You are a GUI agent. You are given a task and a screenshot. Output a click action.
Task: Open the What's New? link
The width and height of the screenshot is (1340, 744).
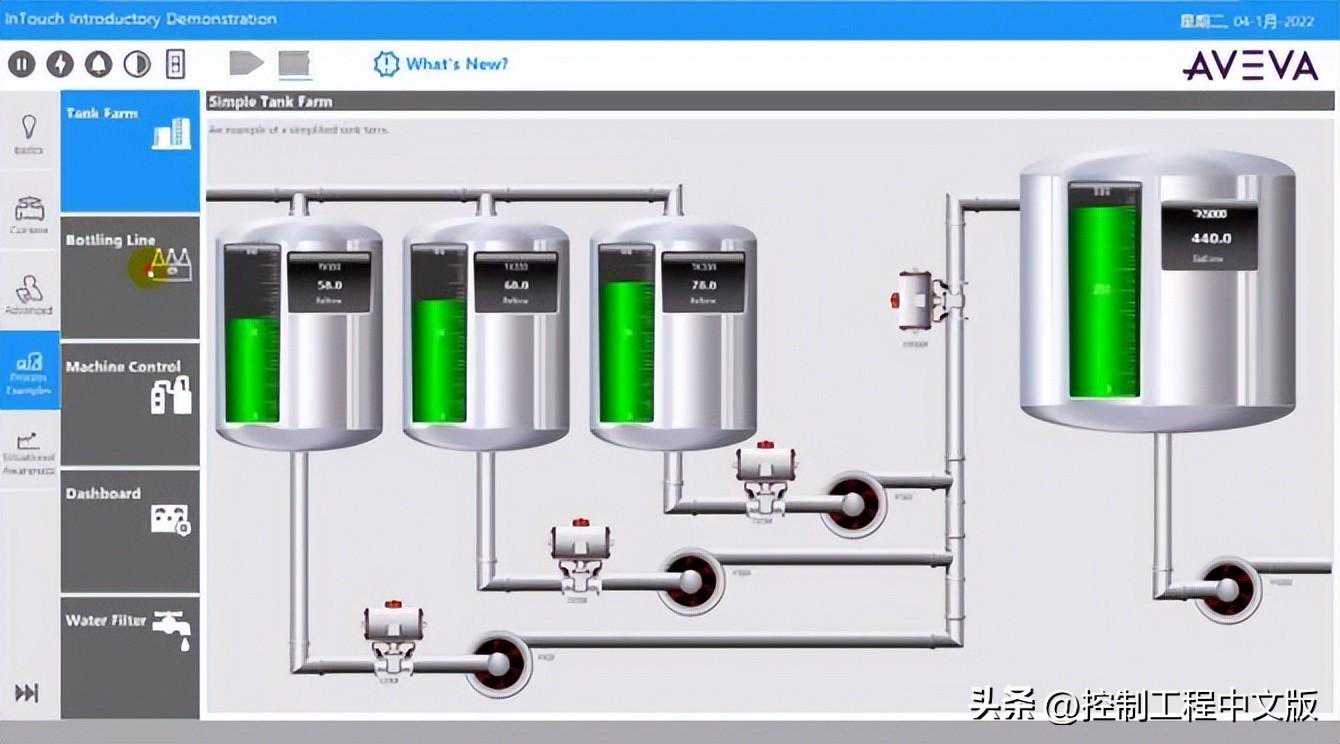click(x=441, y=64)
